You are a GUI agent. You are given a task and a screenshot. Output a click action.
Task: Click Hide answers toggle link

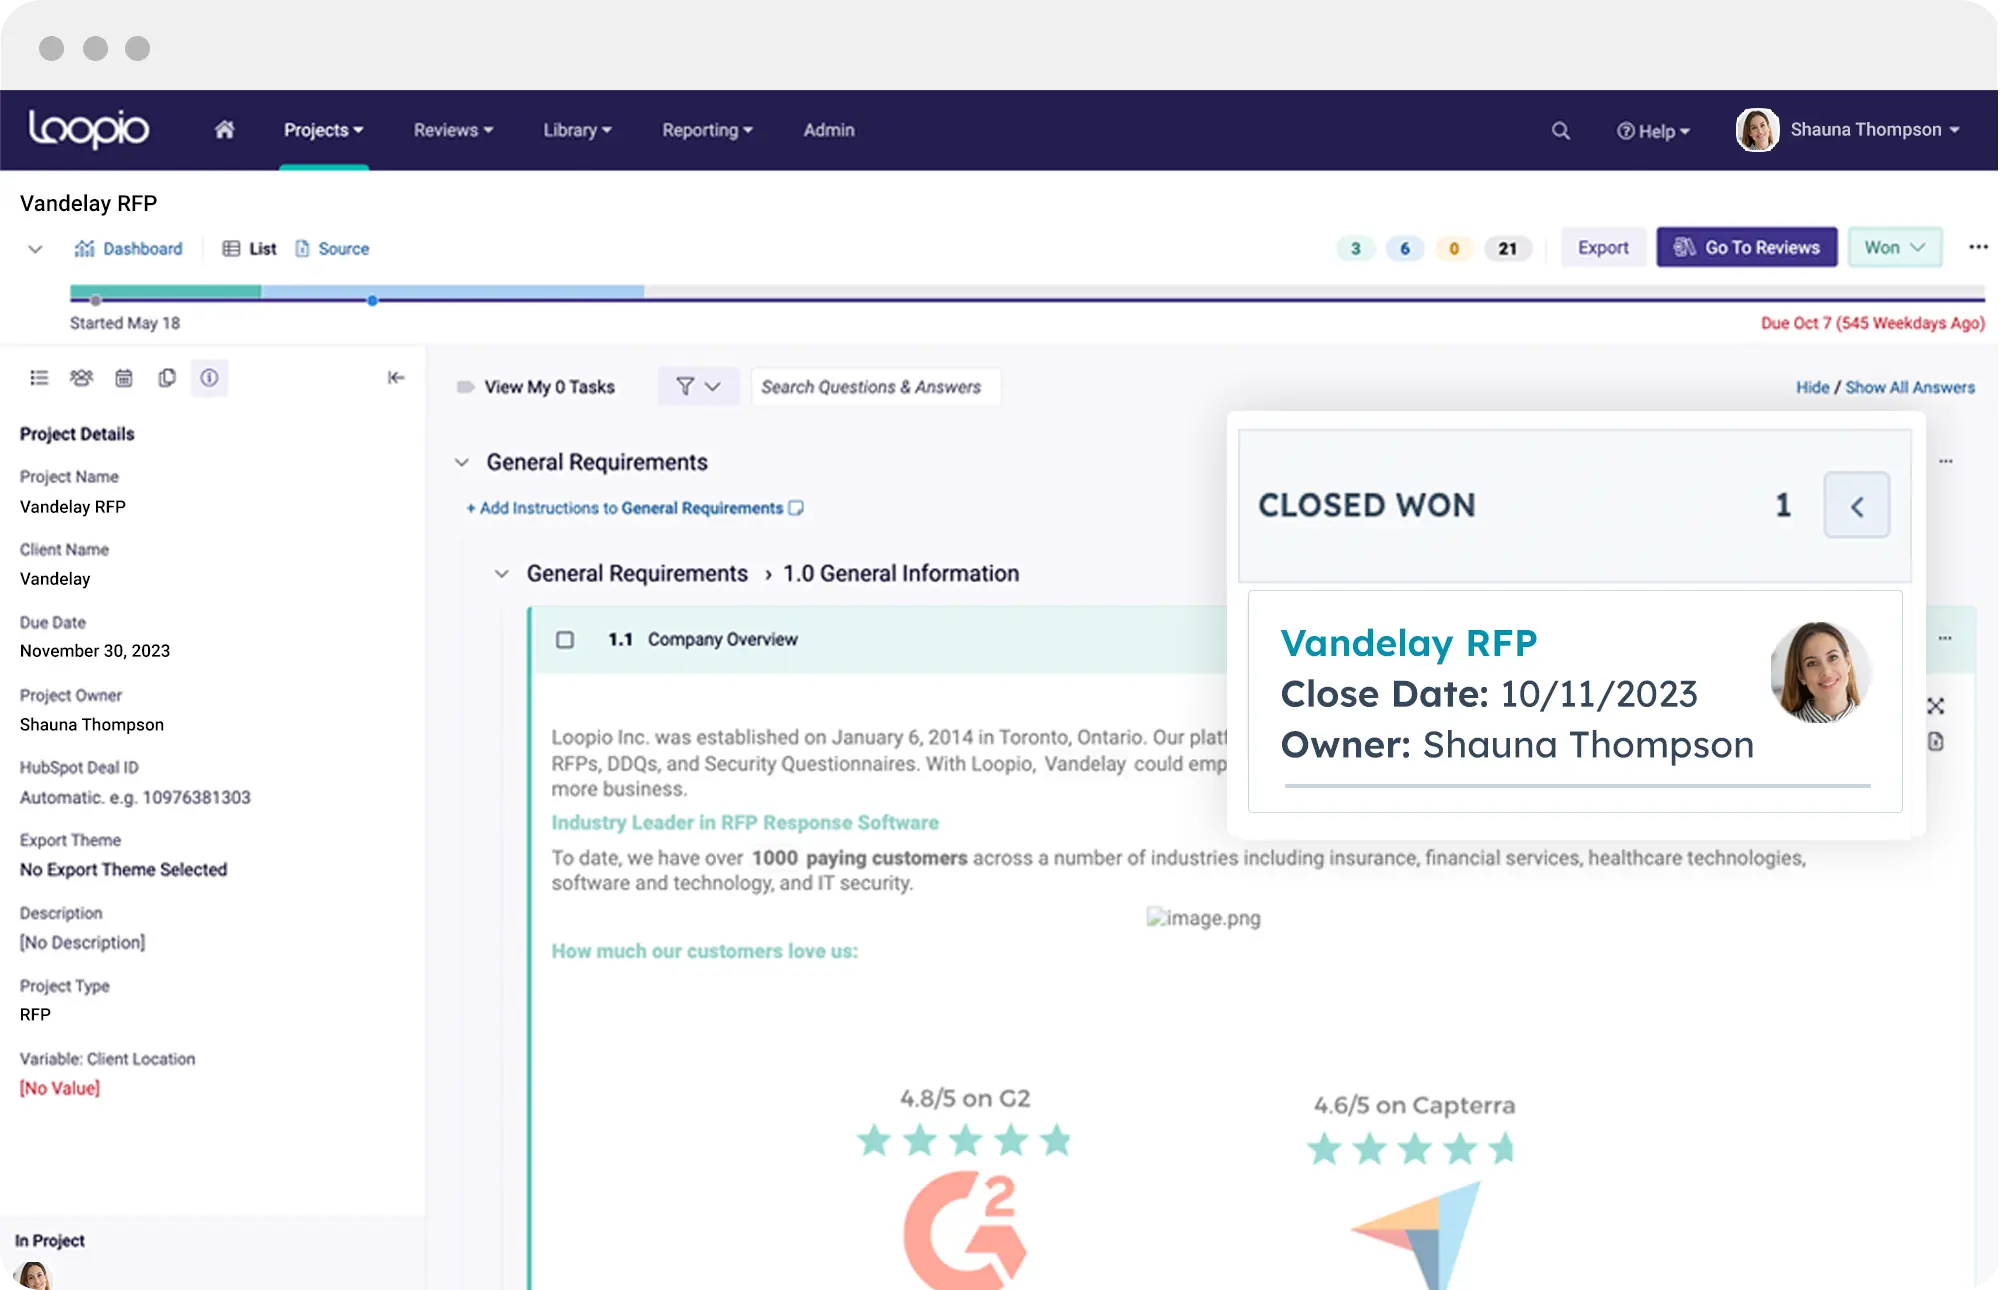[x=1812, y=387]
